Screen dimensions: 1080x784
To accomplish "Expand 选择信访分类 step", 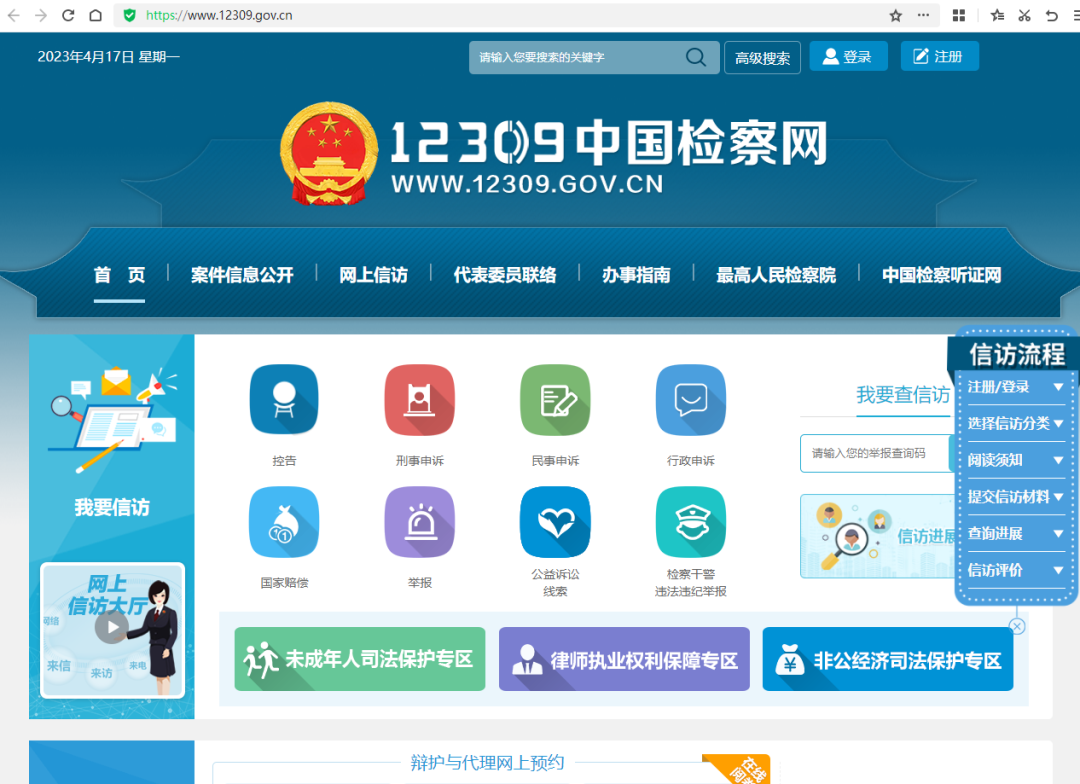I will click(x=1016, y=423).
